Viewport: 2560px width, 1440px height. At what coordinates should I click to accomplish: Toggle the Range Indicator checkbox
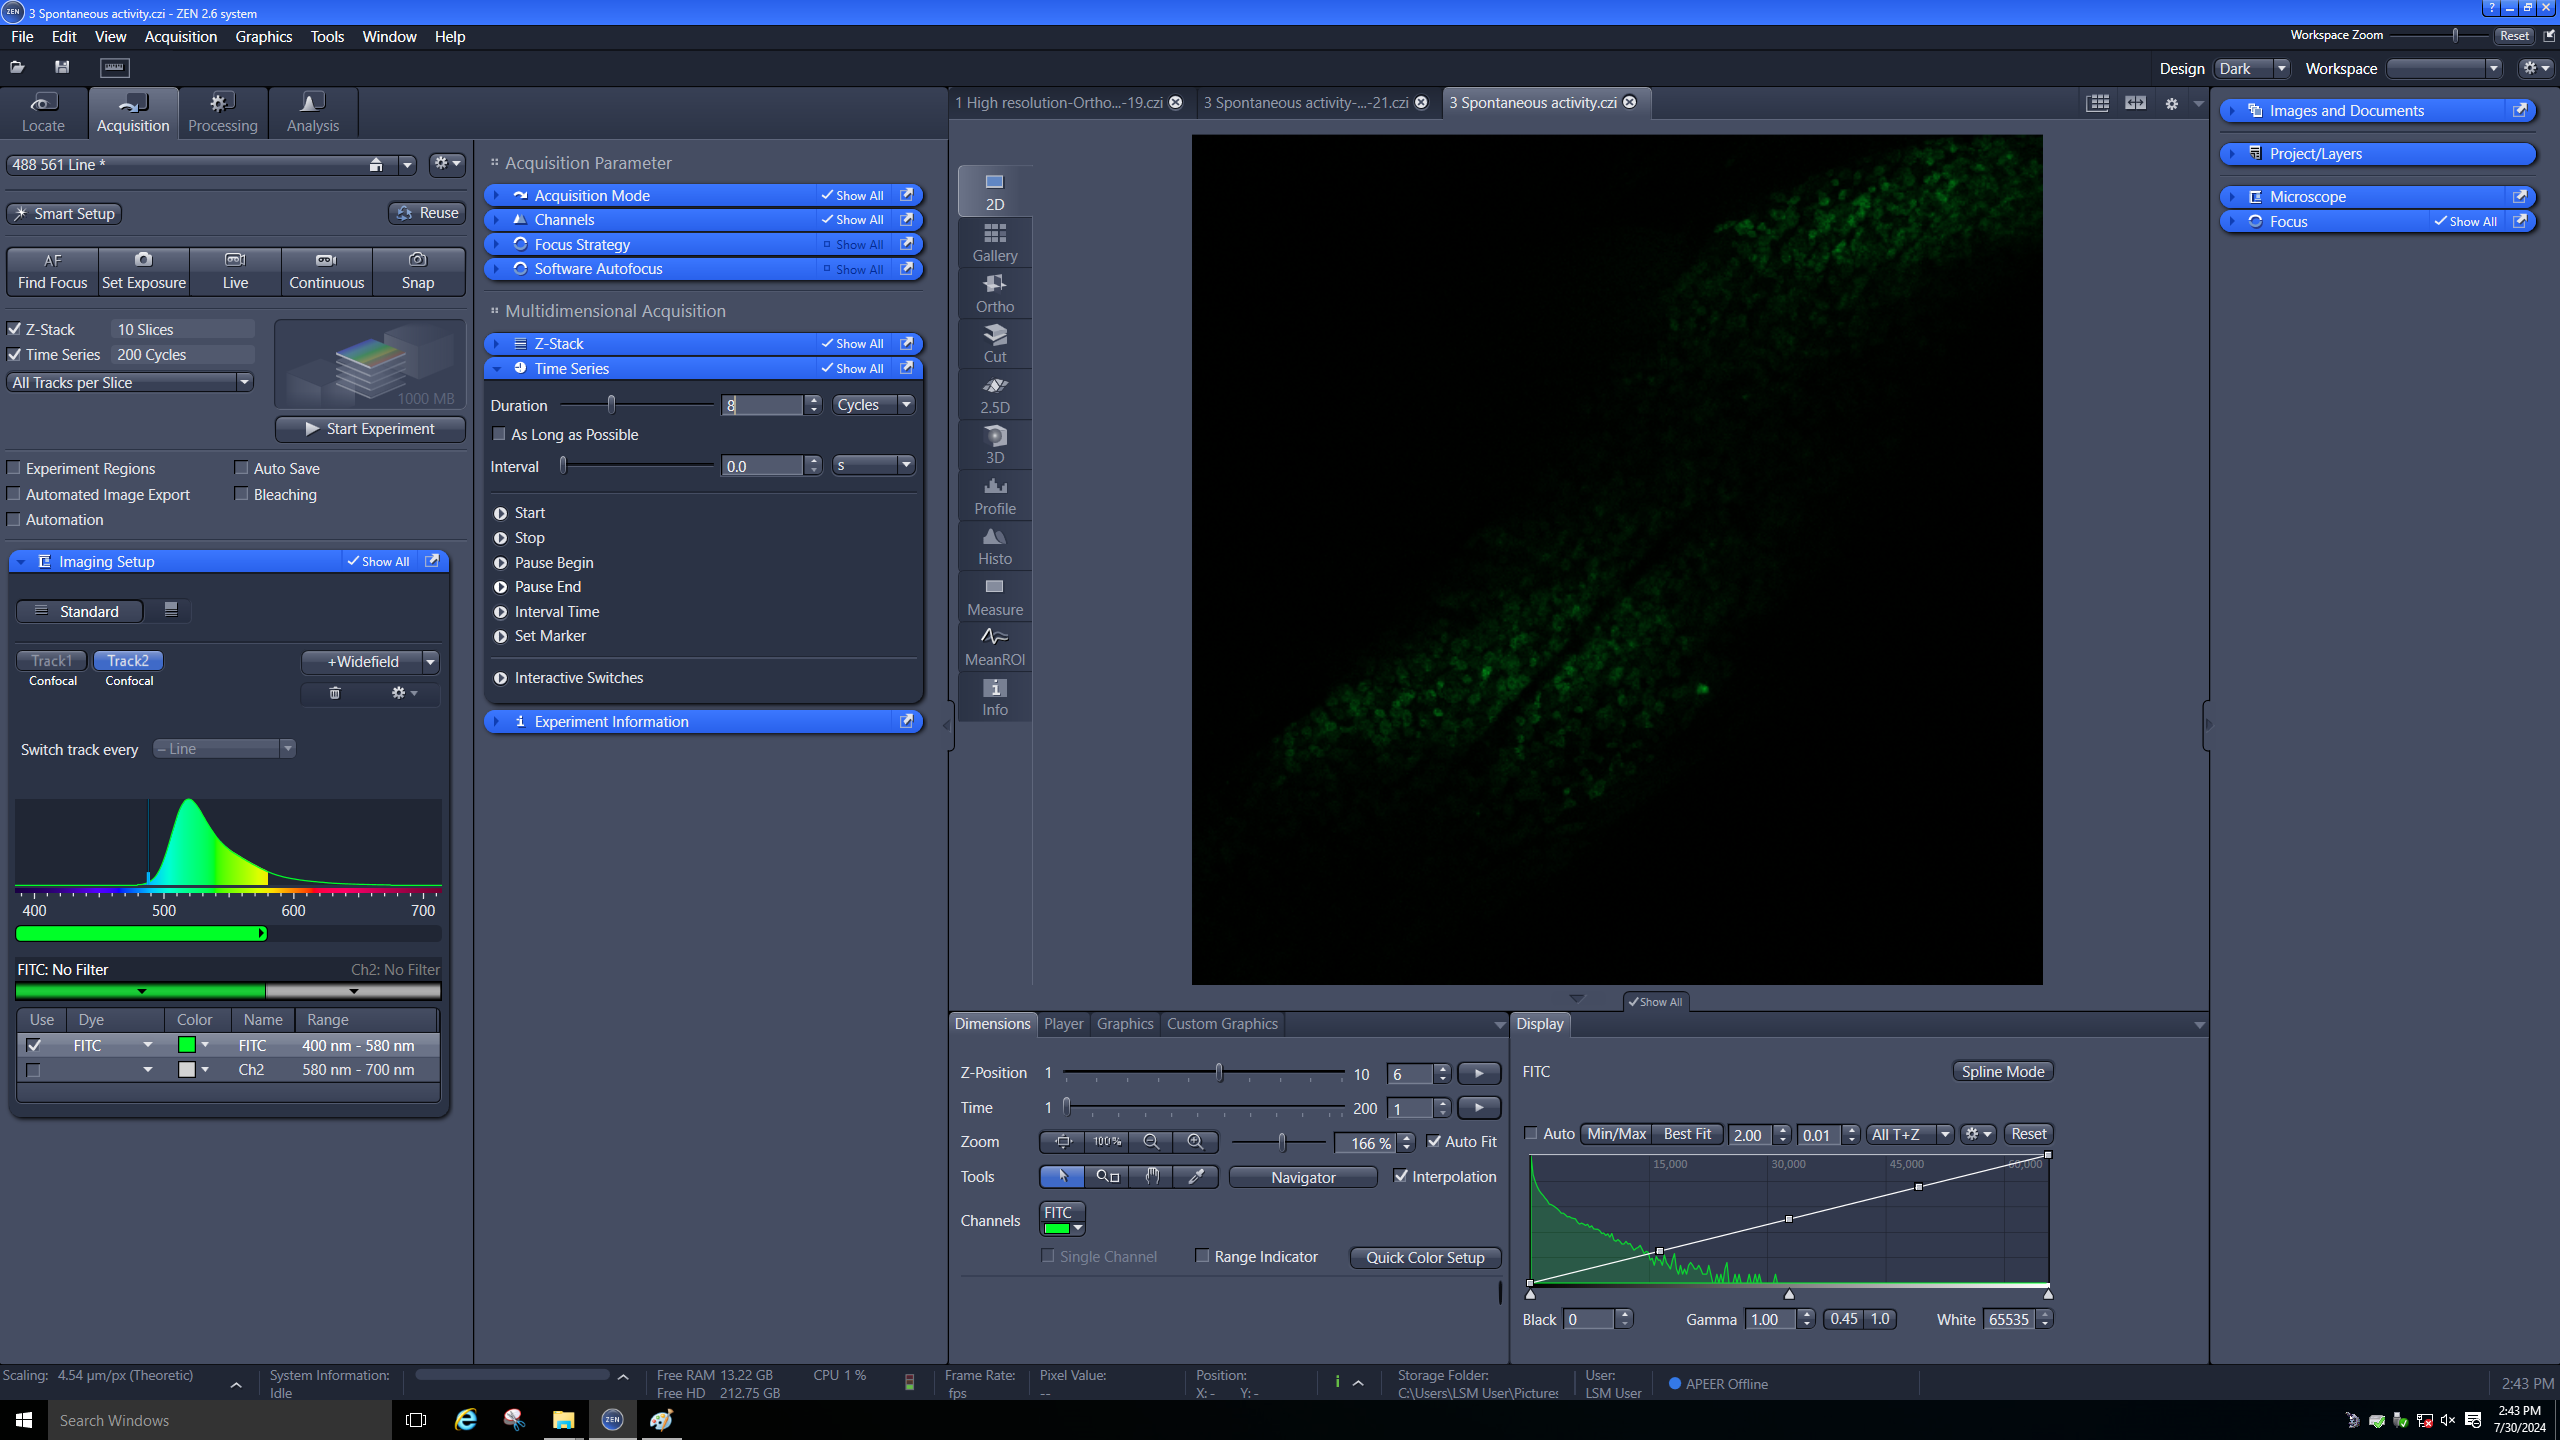point(1203,1256)
